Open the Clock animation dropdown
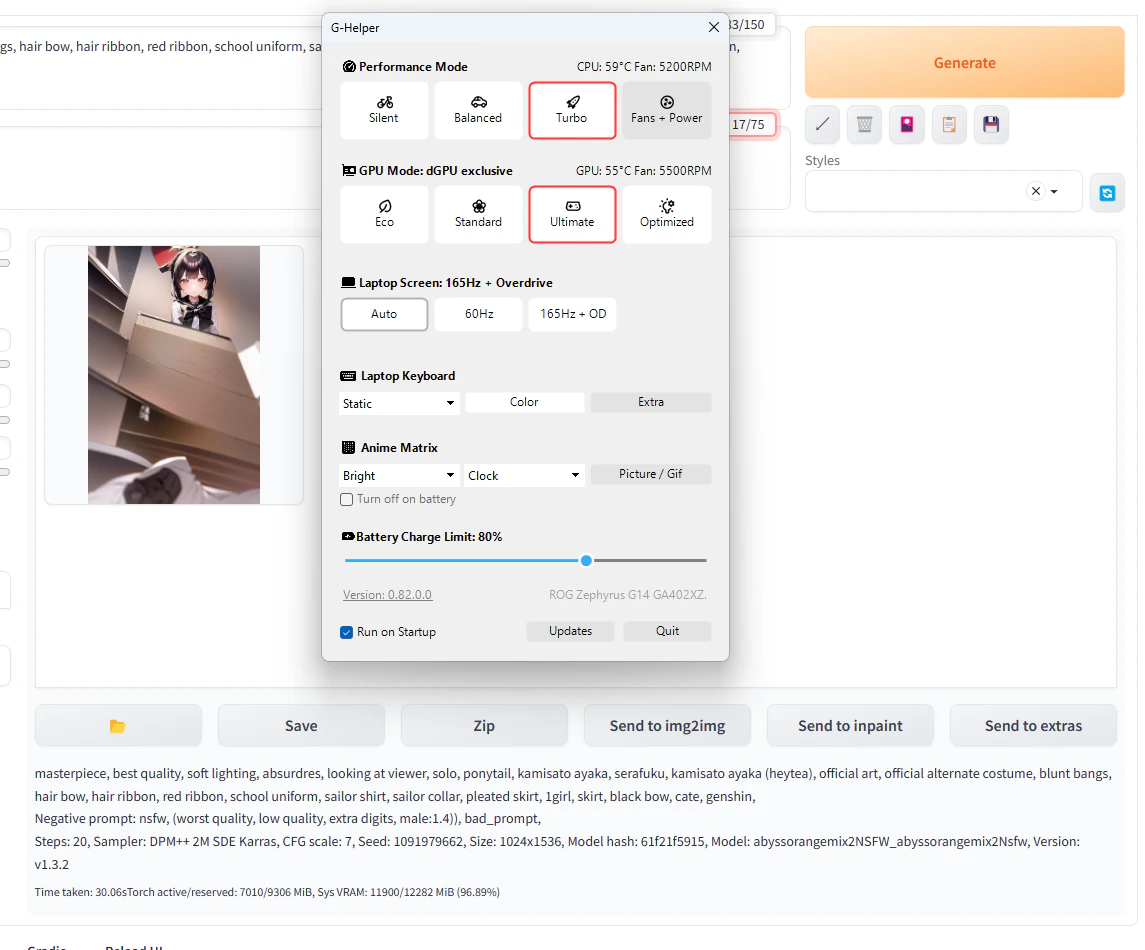 524,475
